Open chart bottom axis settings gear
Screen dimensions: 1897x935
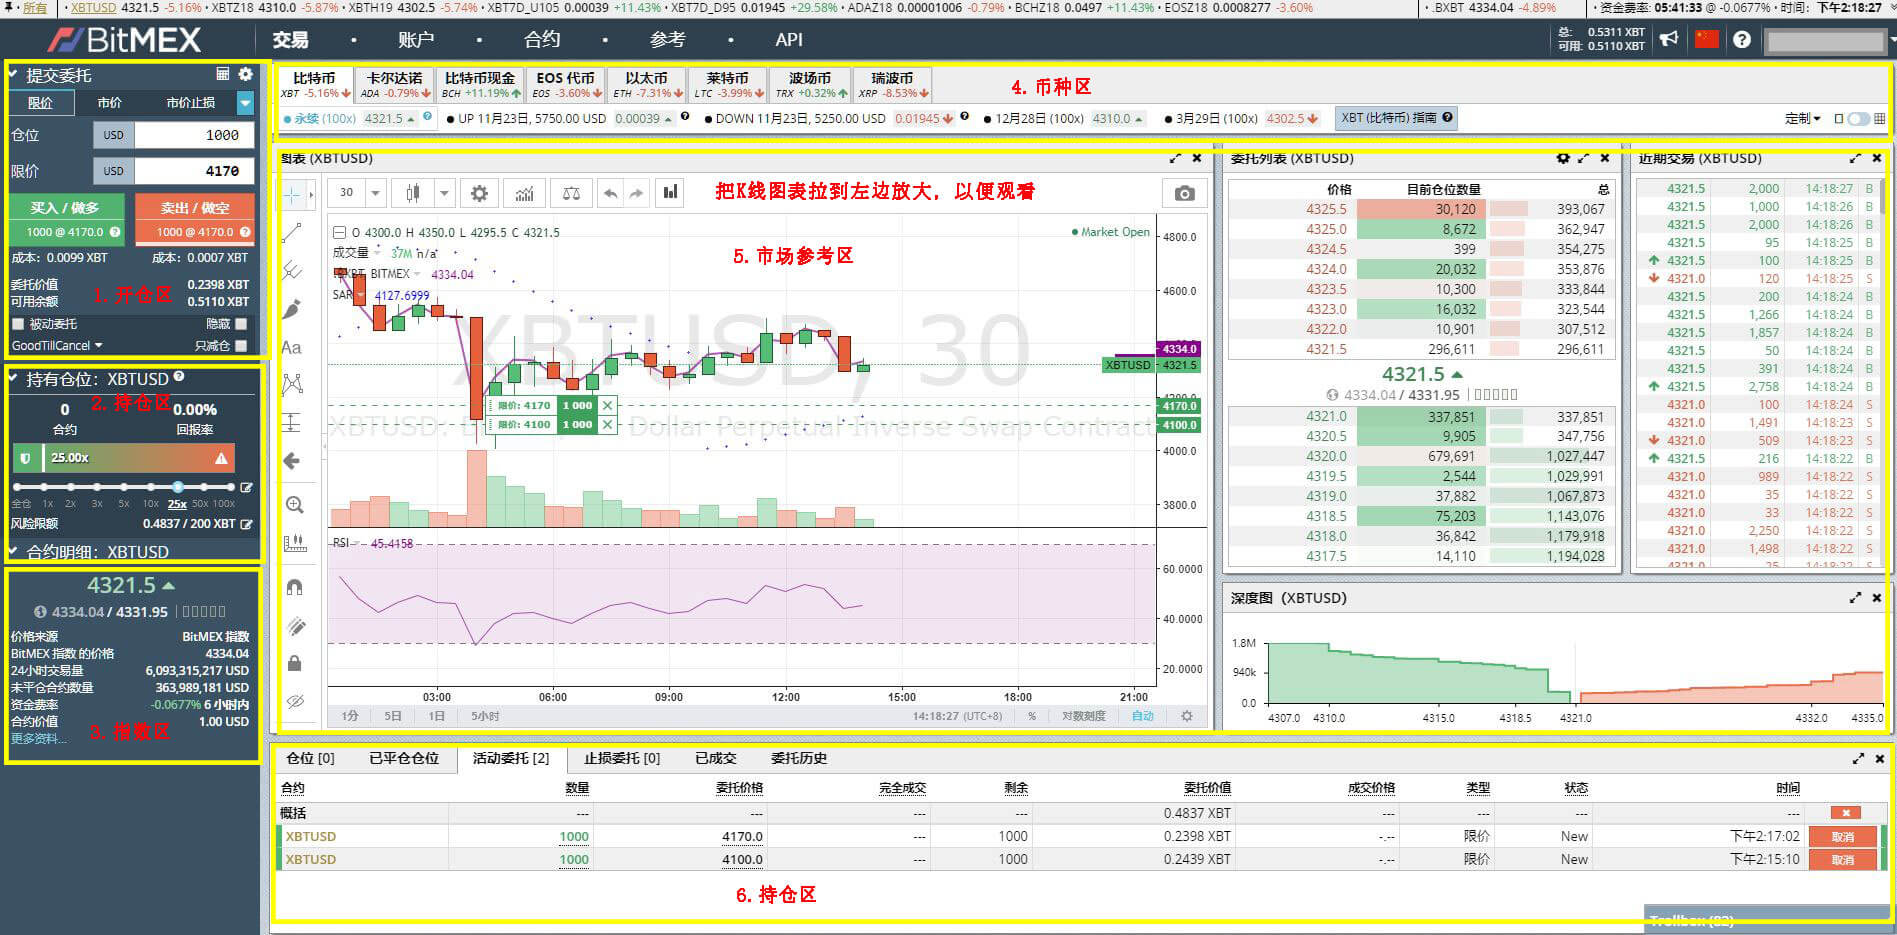(1187, 716)
